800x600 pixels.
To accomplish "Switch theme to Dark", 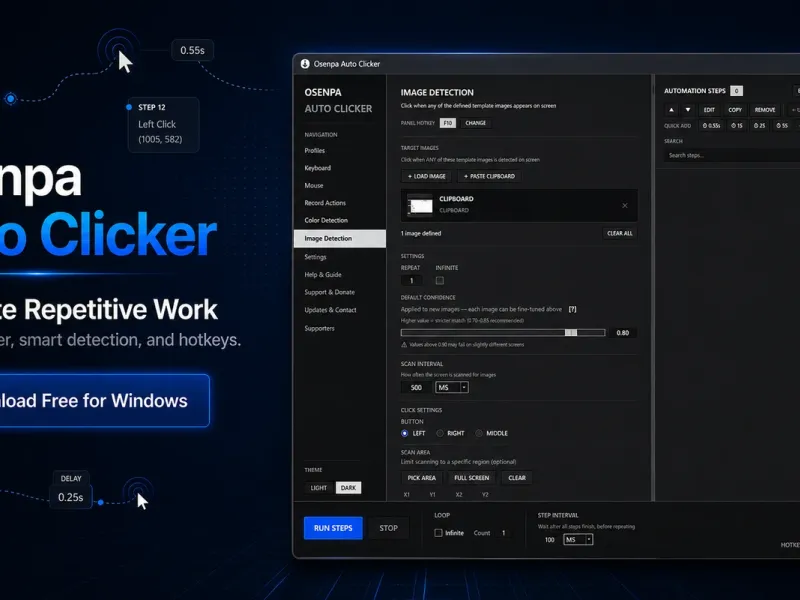I will point(348,488).
